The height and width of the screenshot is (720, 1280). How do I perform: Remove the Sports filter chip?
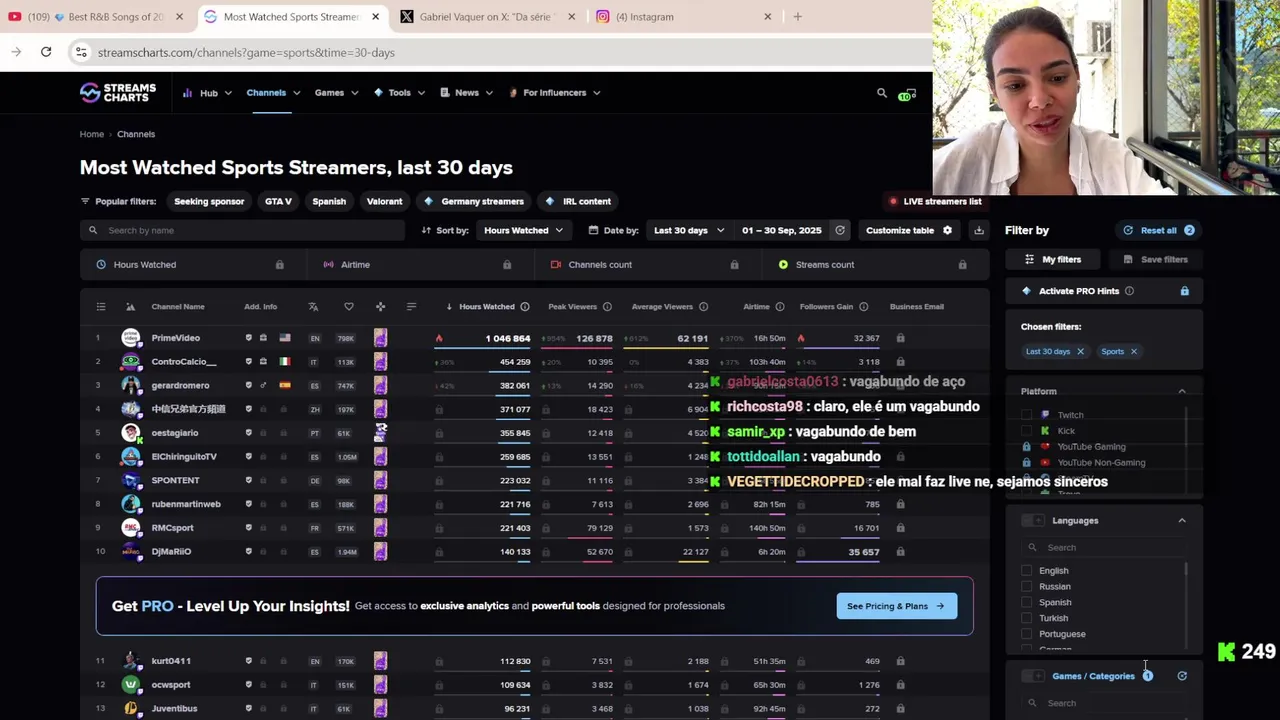[1133, 352]
